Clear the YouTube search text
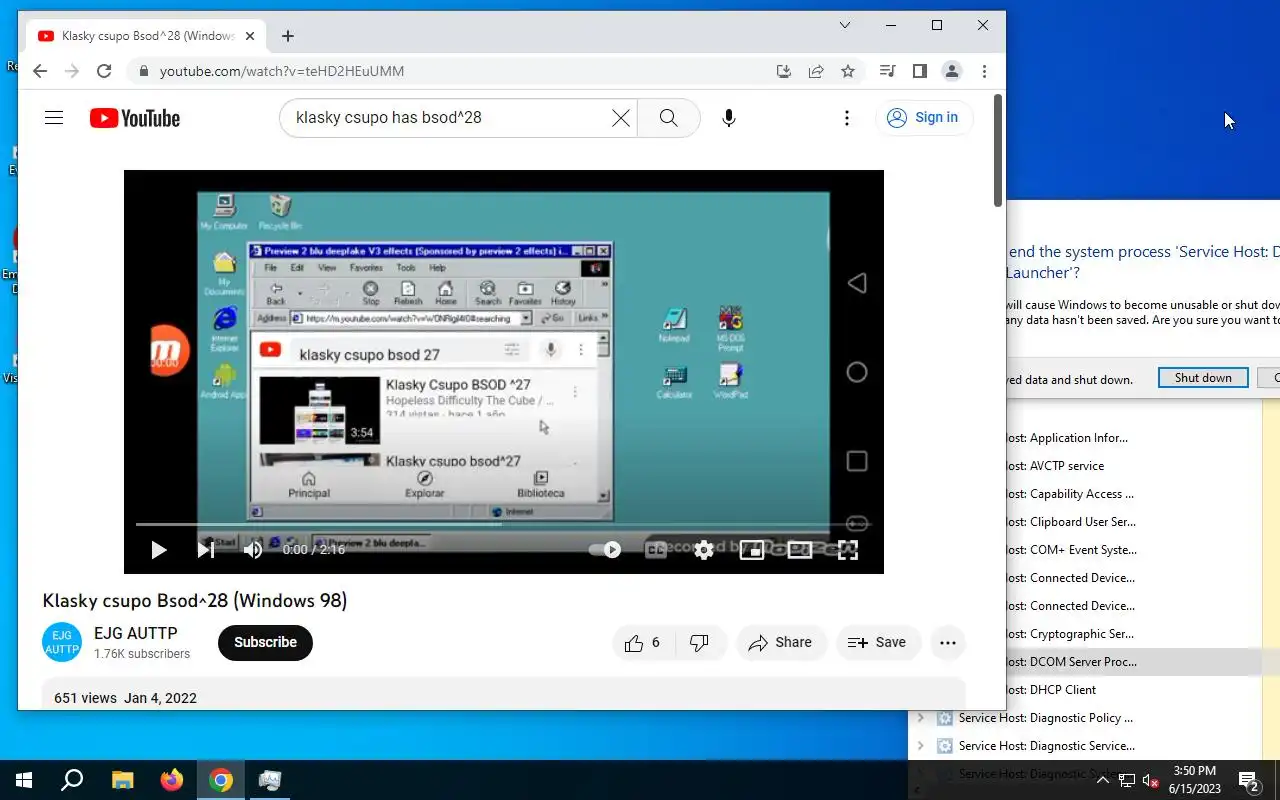 [621, 118]
